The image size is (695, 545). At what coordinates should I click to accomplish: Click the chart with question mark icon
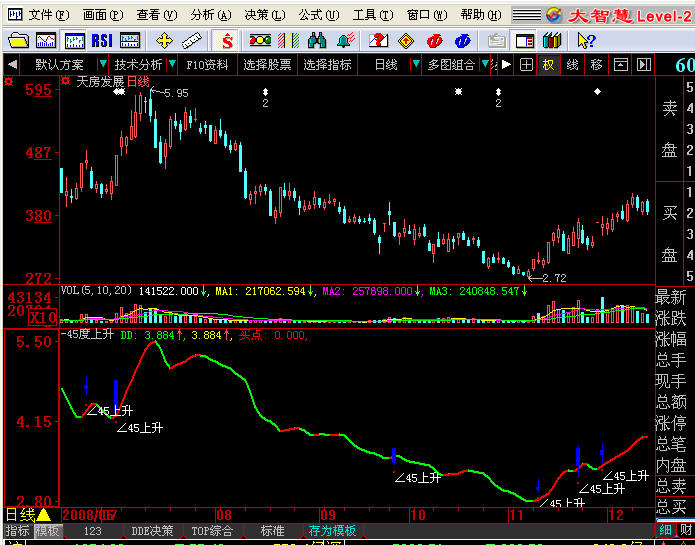point(379,41)
